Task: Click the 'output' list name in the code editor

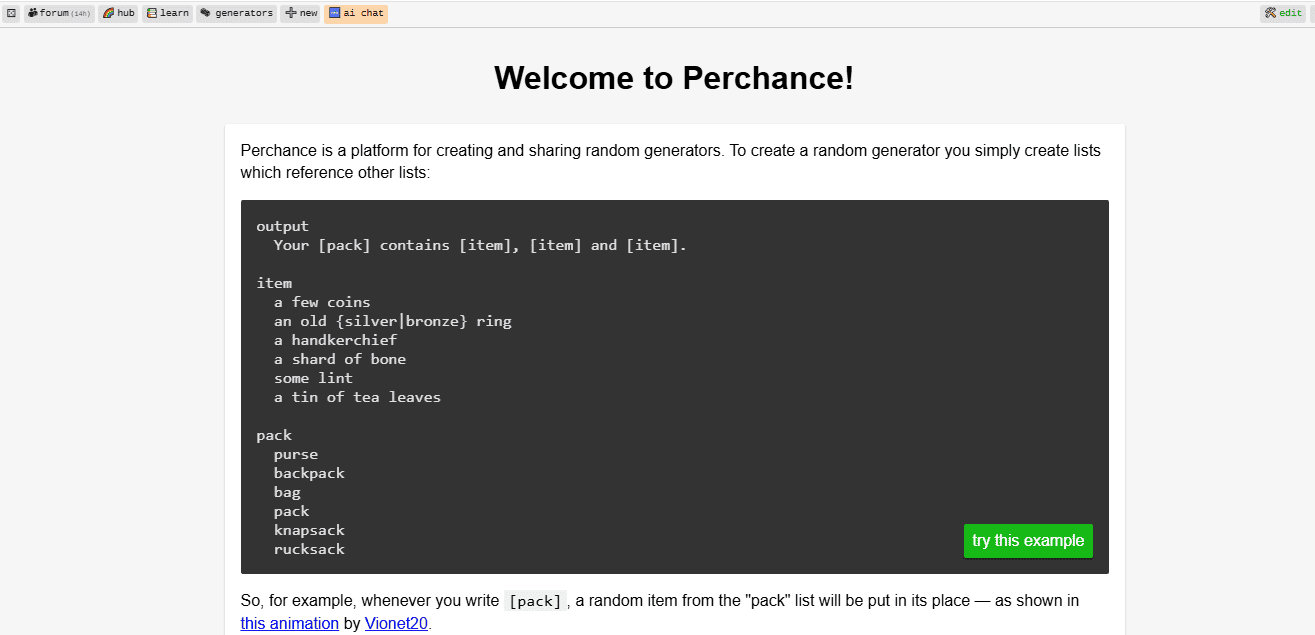Action: (282, 225)
